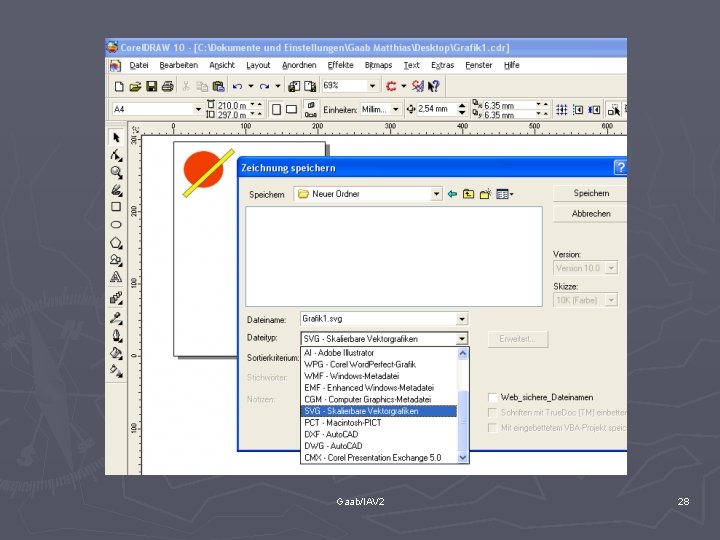Enable Web_sichere_Dateinamen checkbox

tap(493, 398)
